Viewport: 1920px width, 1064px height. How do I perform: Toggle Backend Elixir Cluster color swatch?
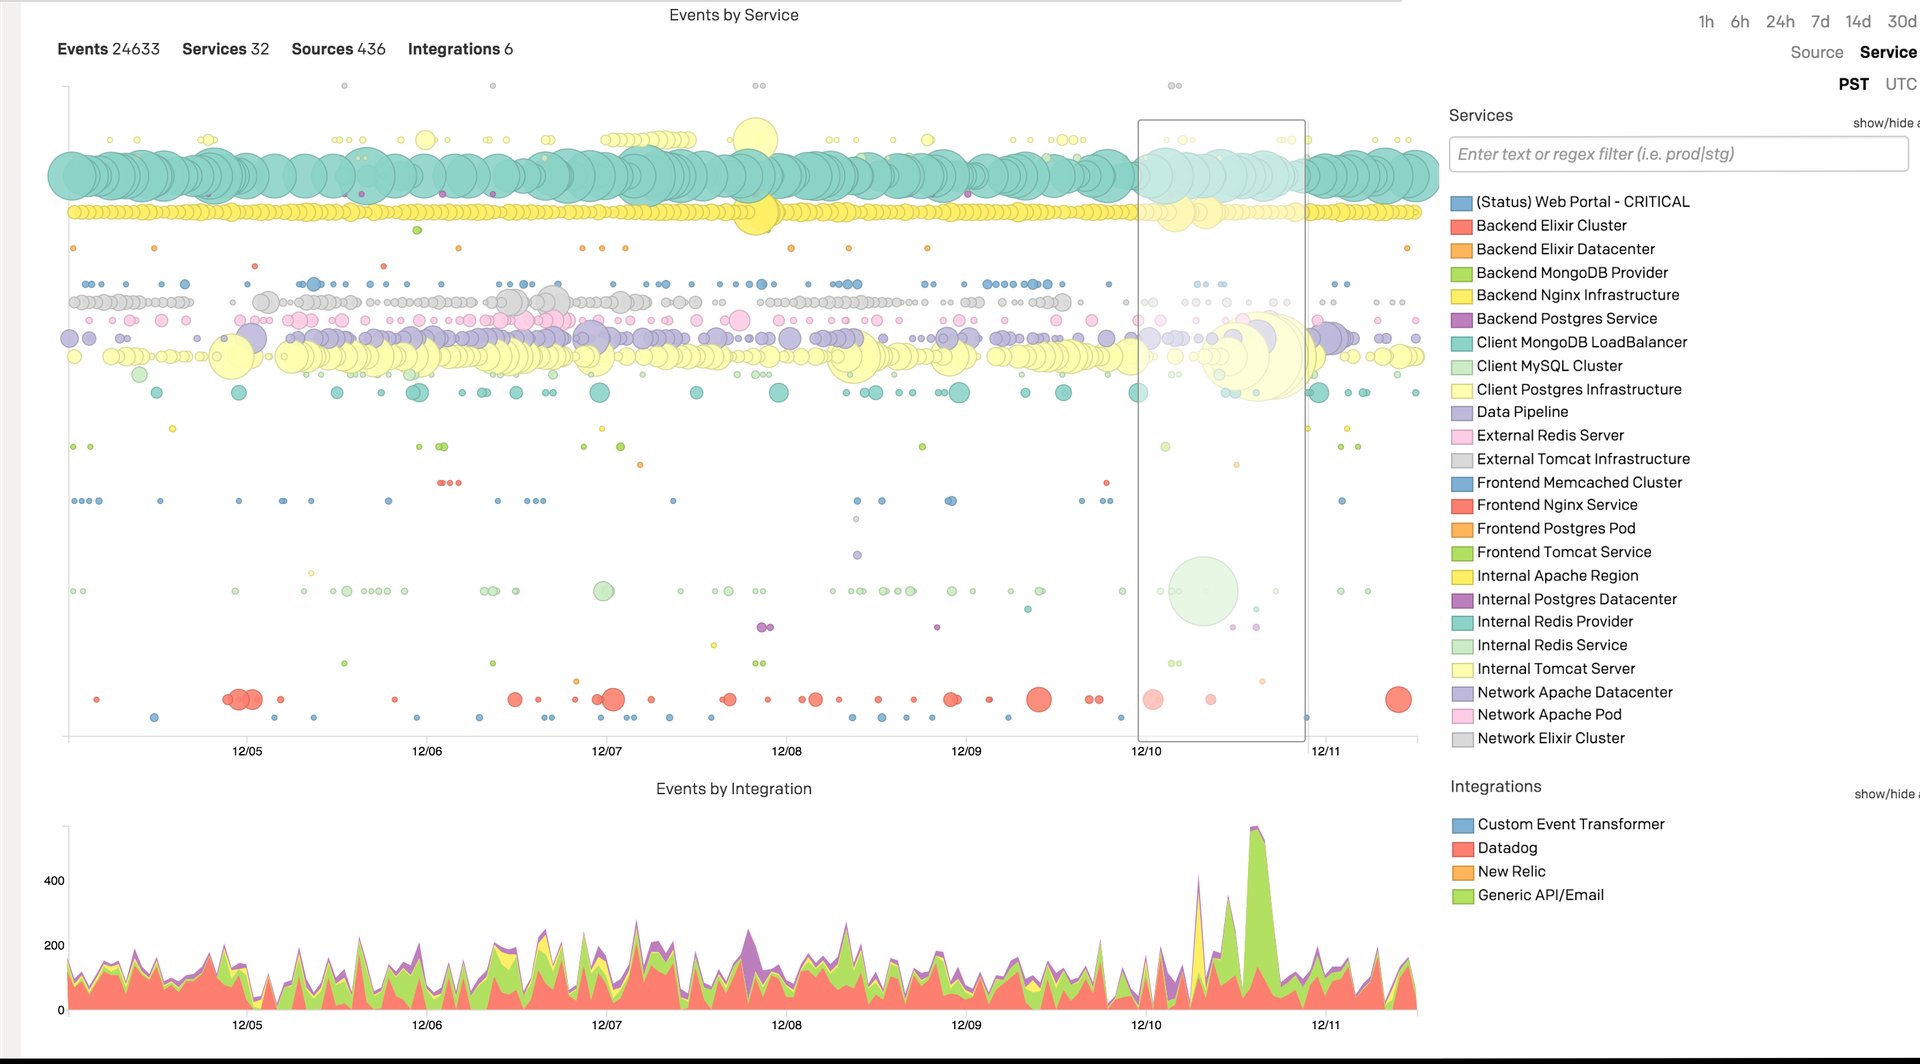(x=1462, y=227)
